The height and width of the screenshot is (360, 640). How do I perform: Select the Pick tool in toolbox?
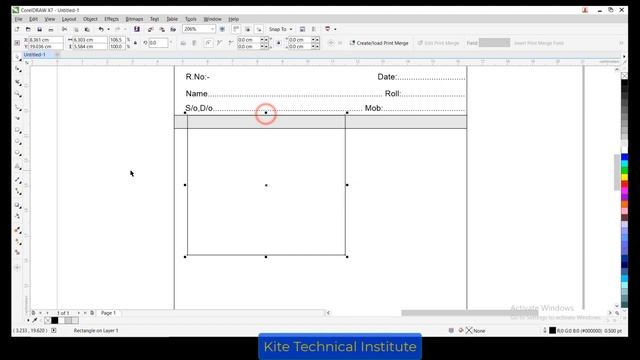tap(18, 57)
